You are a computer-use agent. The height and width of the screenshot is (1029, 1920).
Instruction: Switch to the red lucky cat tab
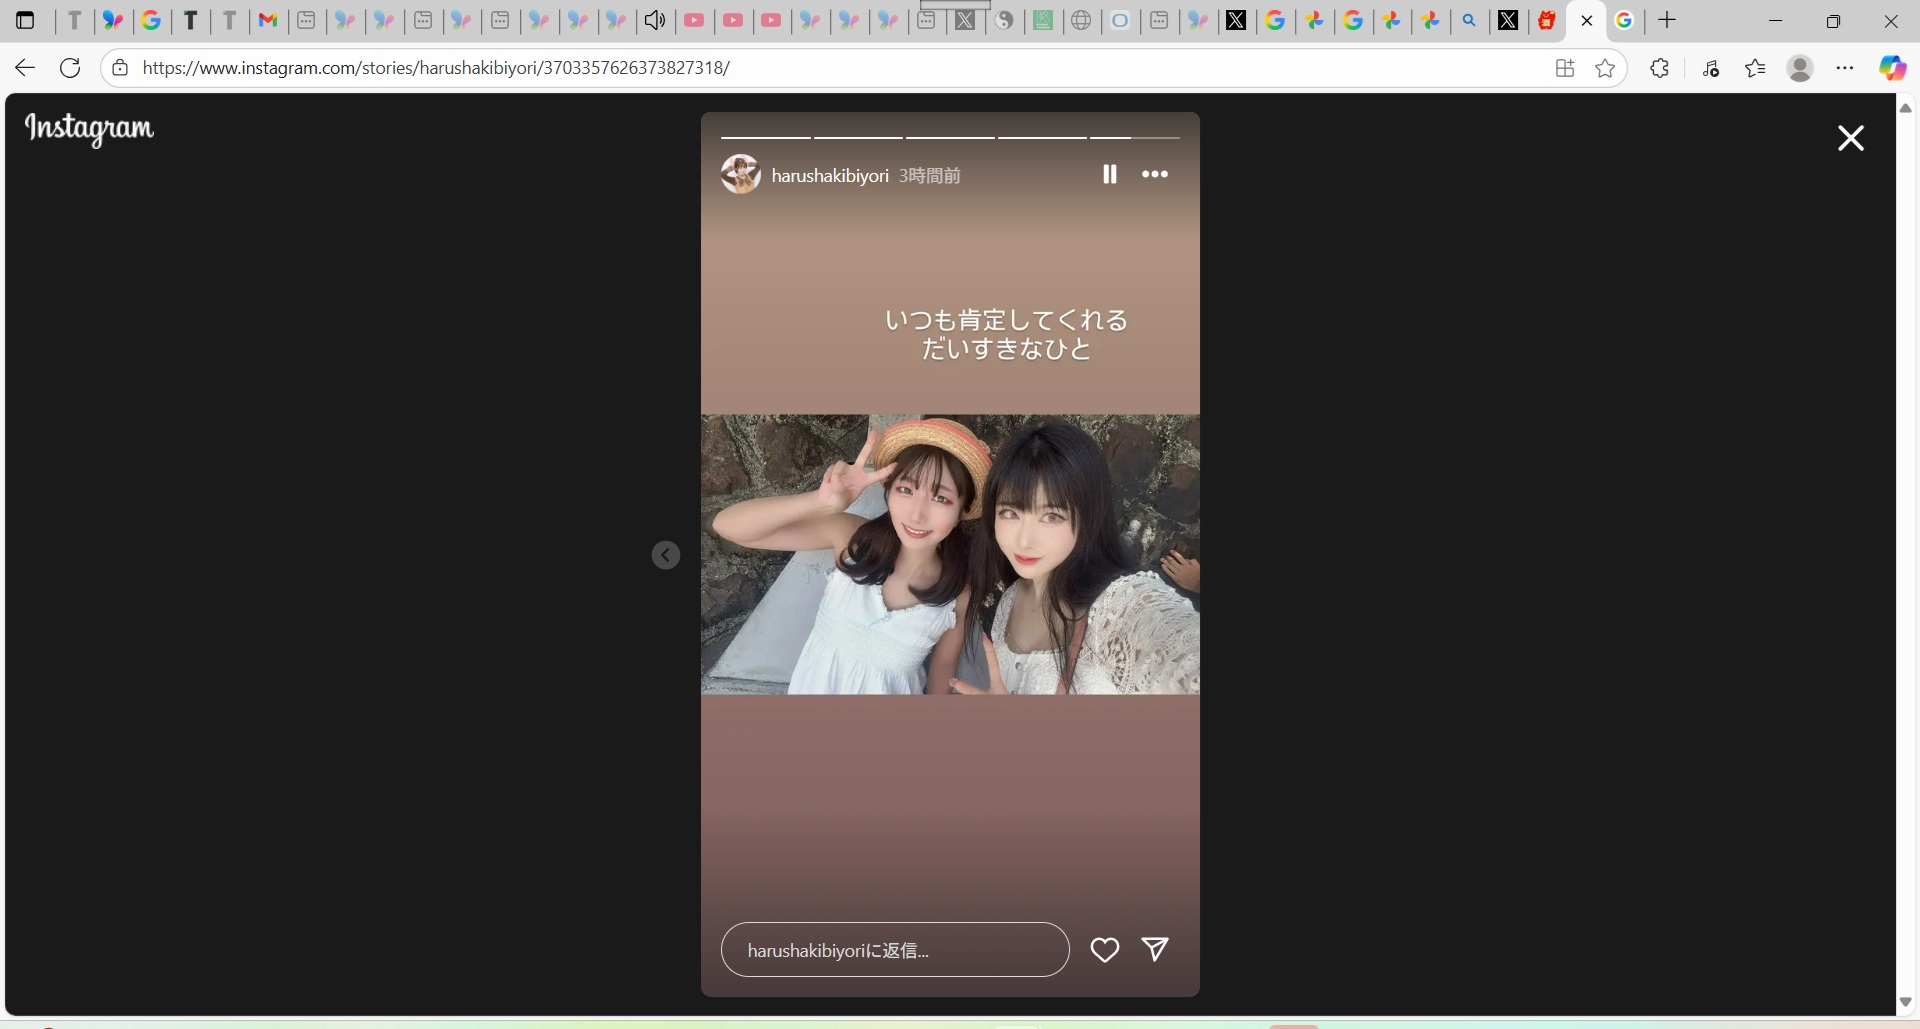coord(1547,20)
